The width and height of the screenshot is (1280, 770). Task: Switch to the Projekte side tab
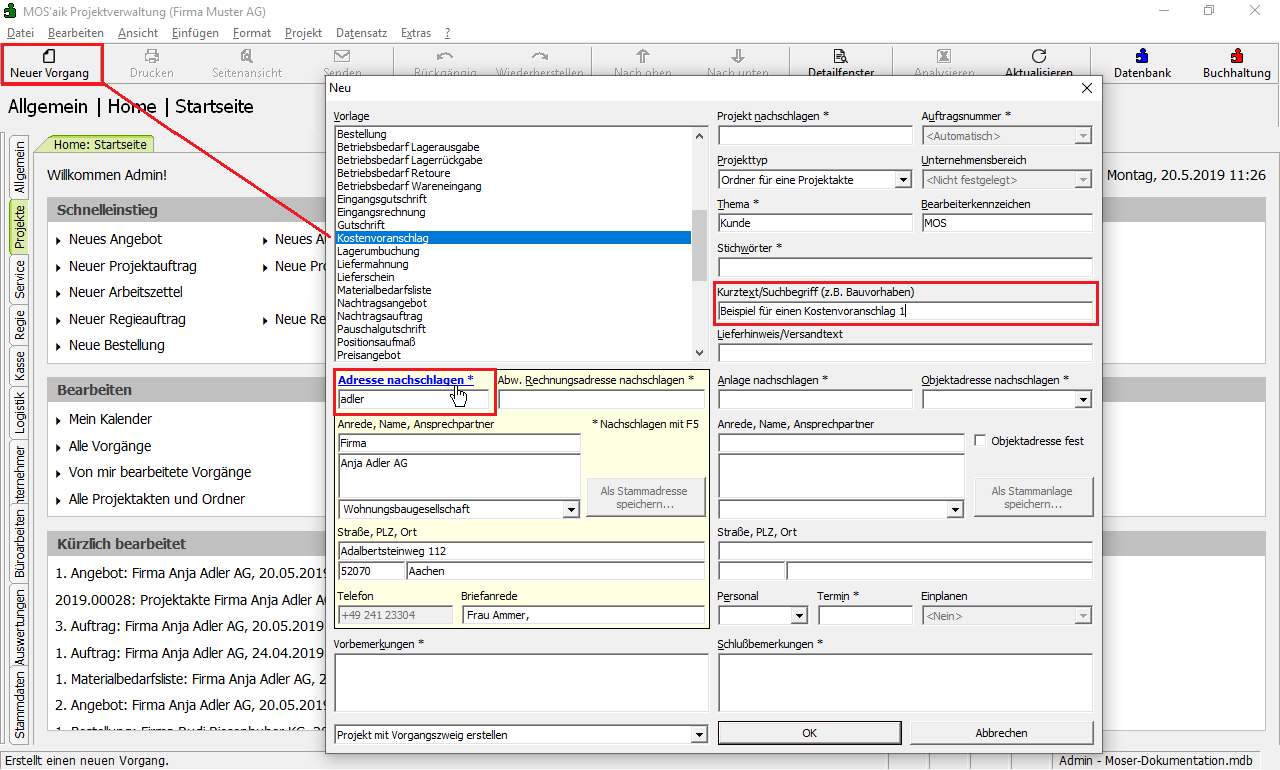19,226
